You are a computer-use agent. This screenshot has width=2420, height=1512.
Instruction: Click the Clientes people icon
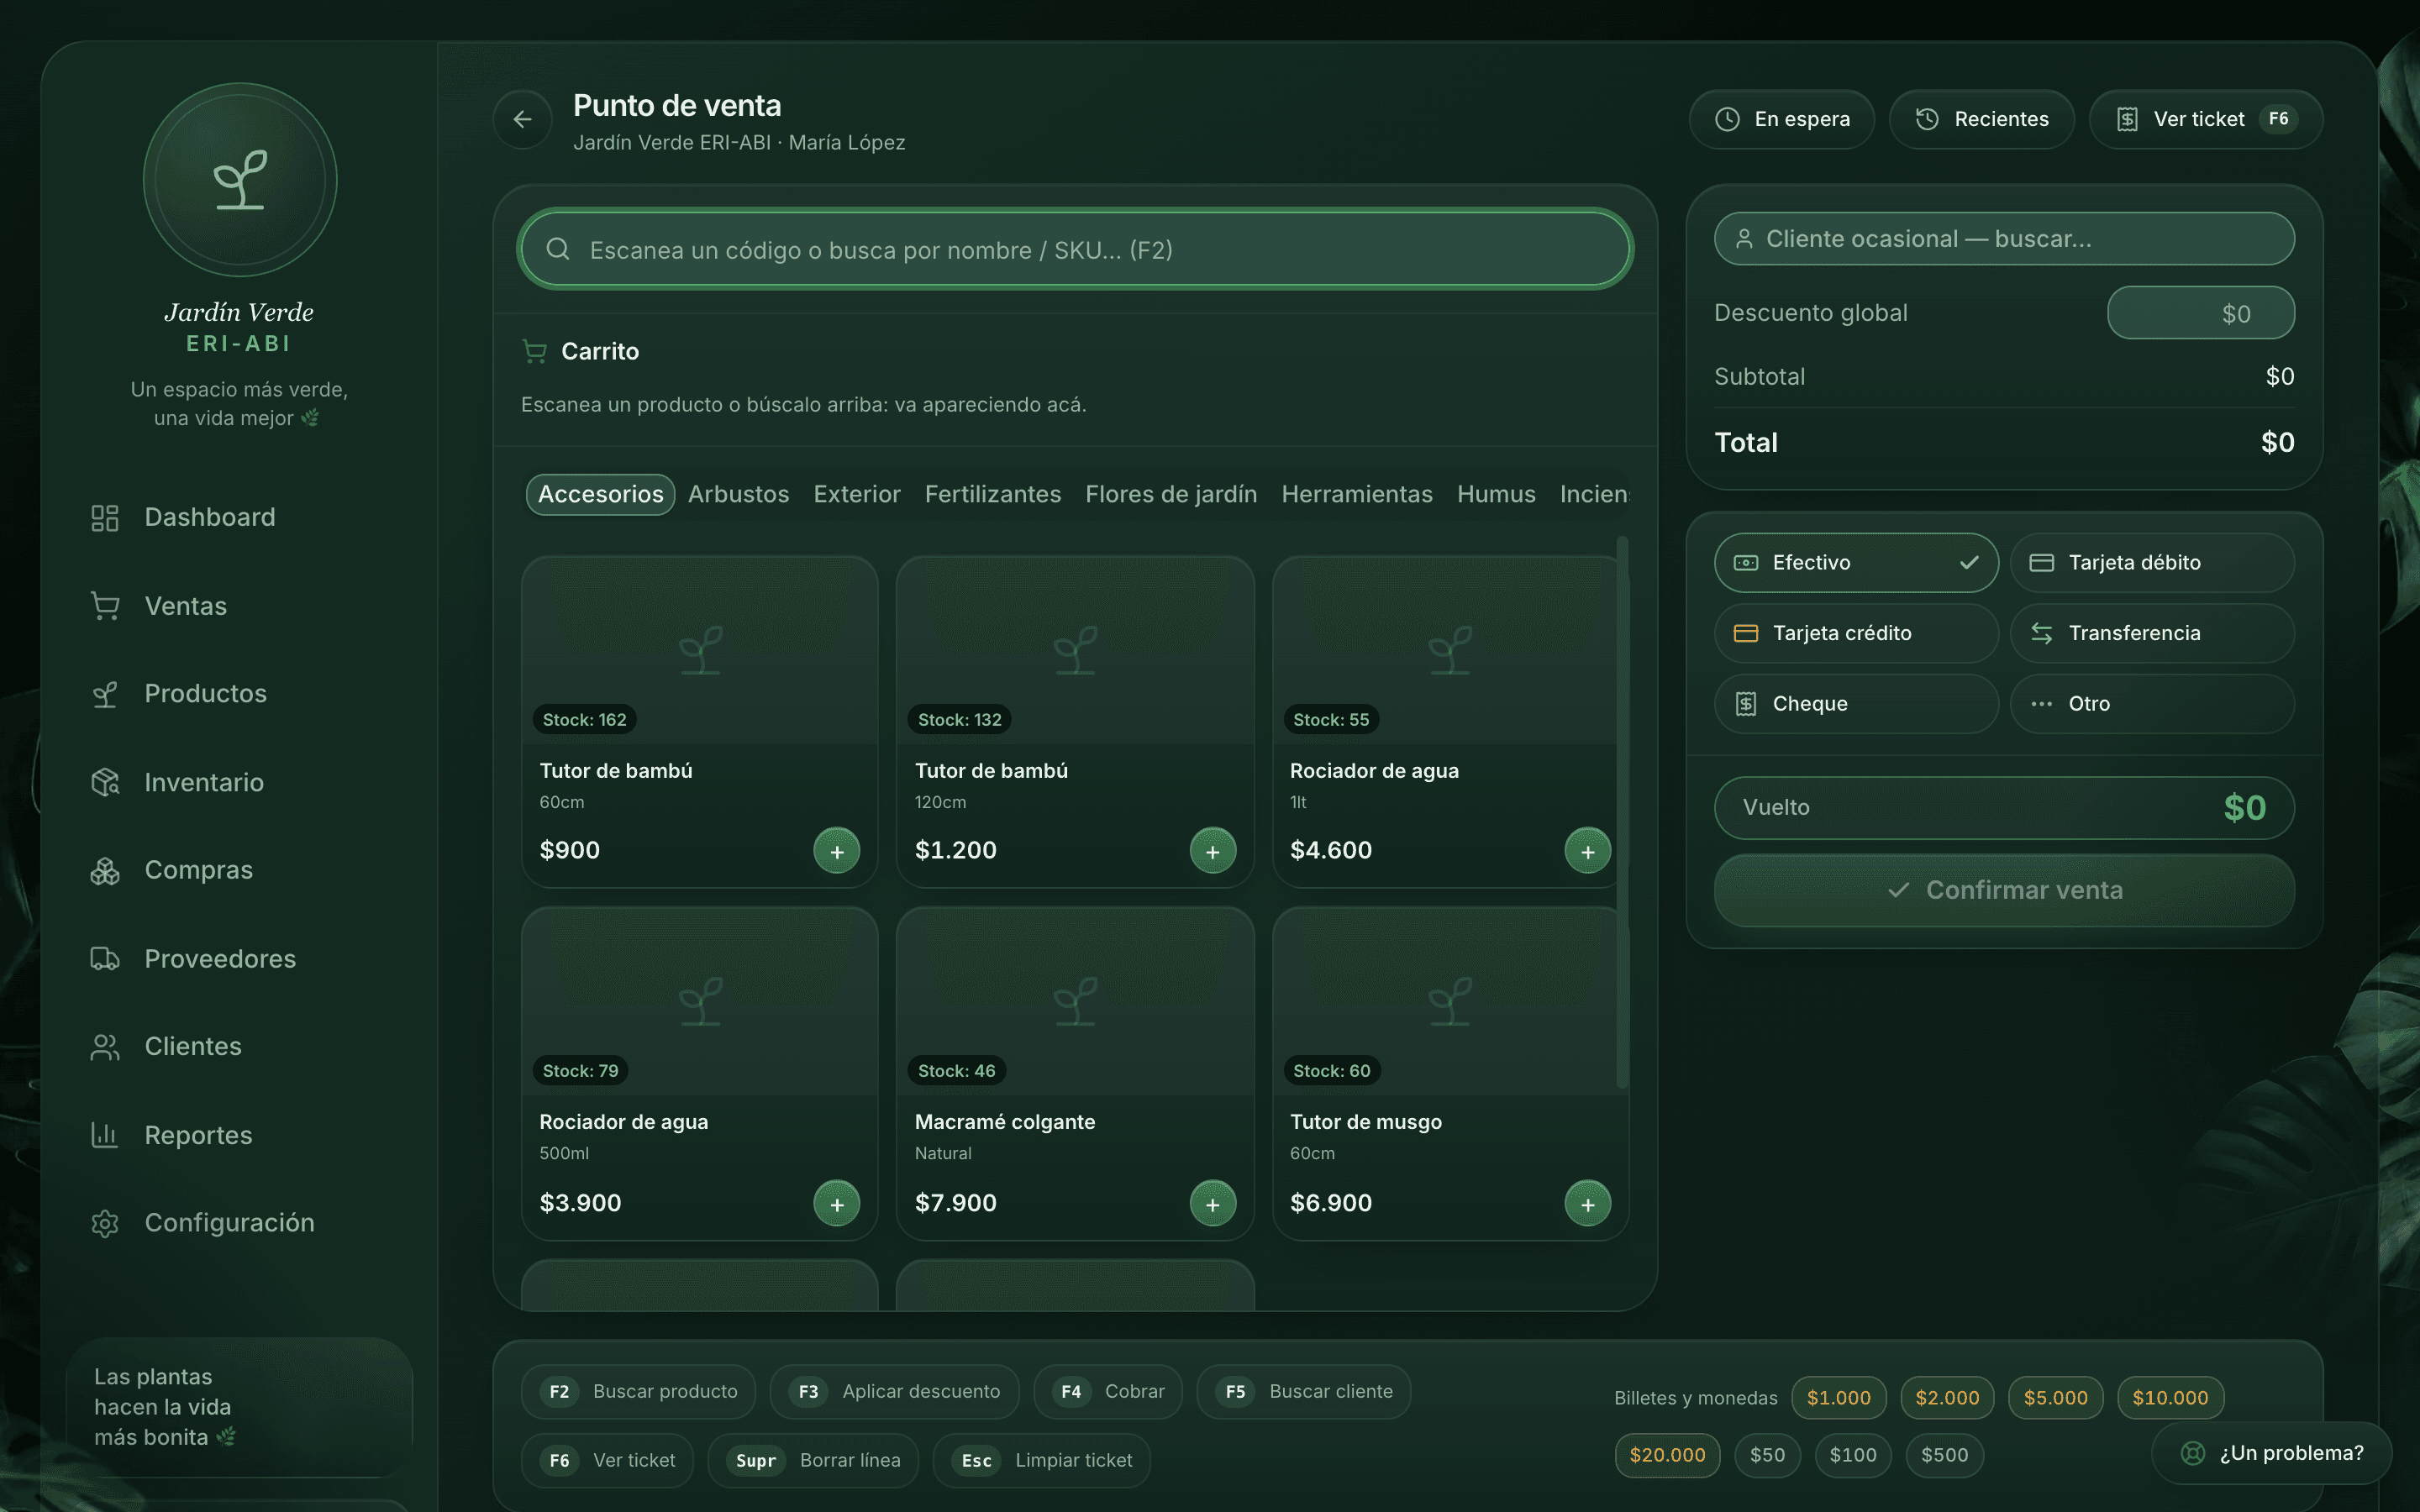click(105, 1046)
